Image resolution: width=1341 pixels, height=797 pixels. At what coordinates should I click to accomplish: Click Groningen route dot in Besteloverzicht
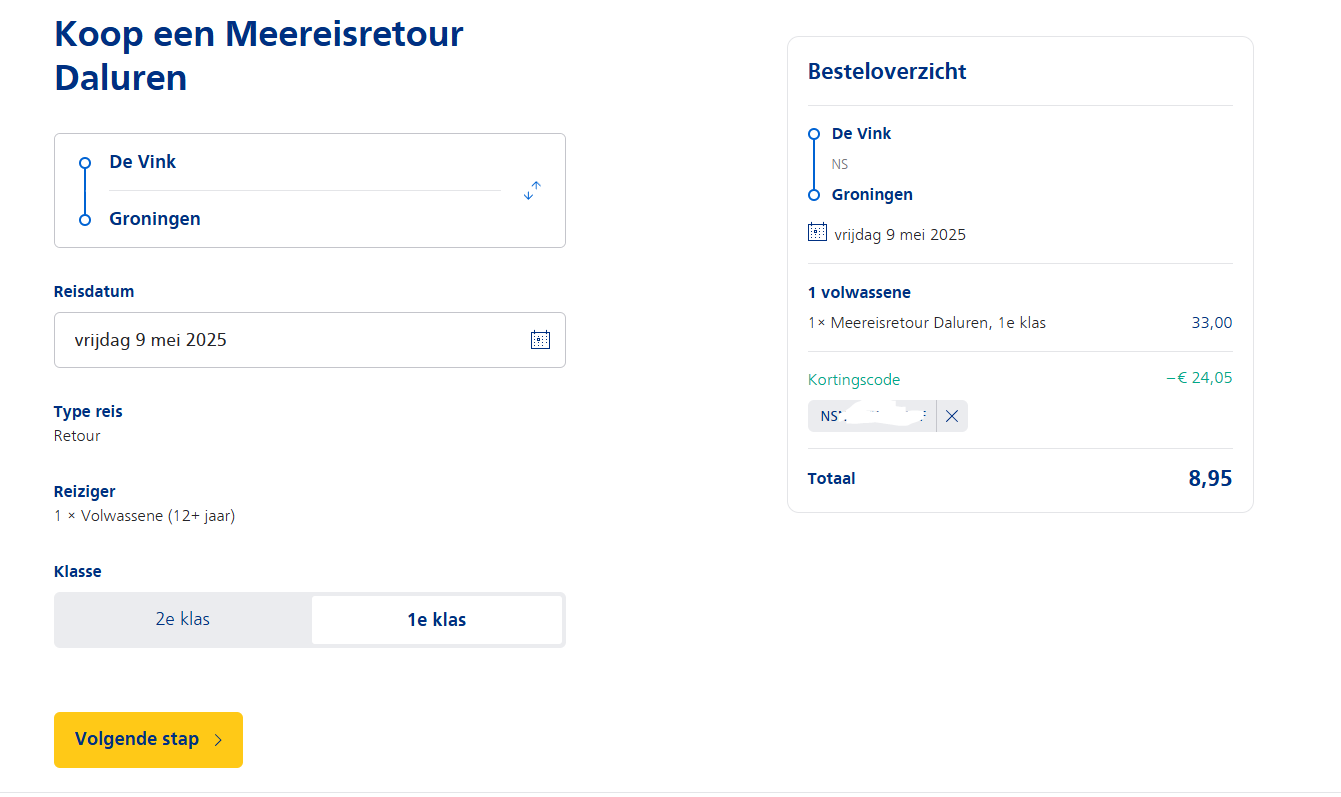814,195
